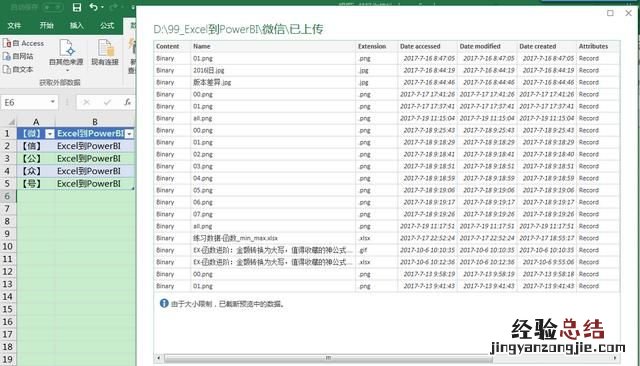
Task: Select cell A3 containing 【公】
Action: [x=36, y=159]
